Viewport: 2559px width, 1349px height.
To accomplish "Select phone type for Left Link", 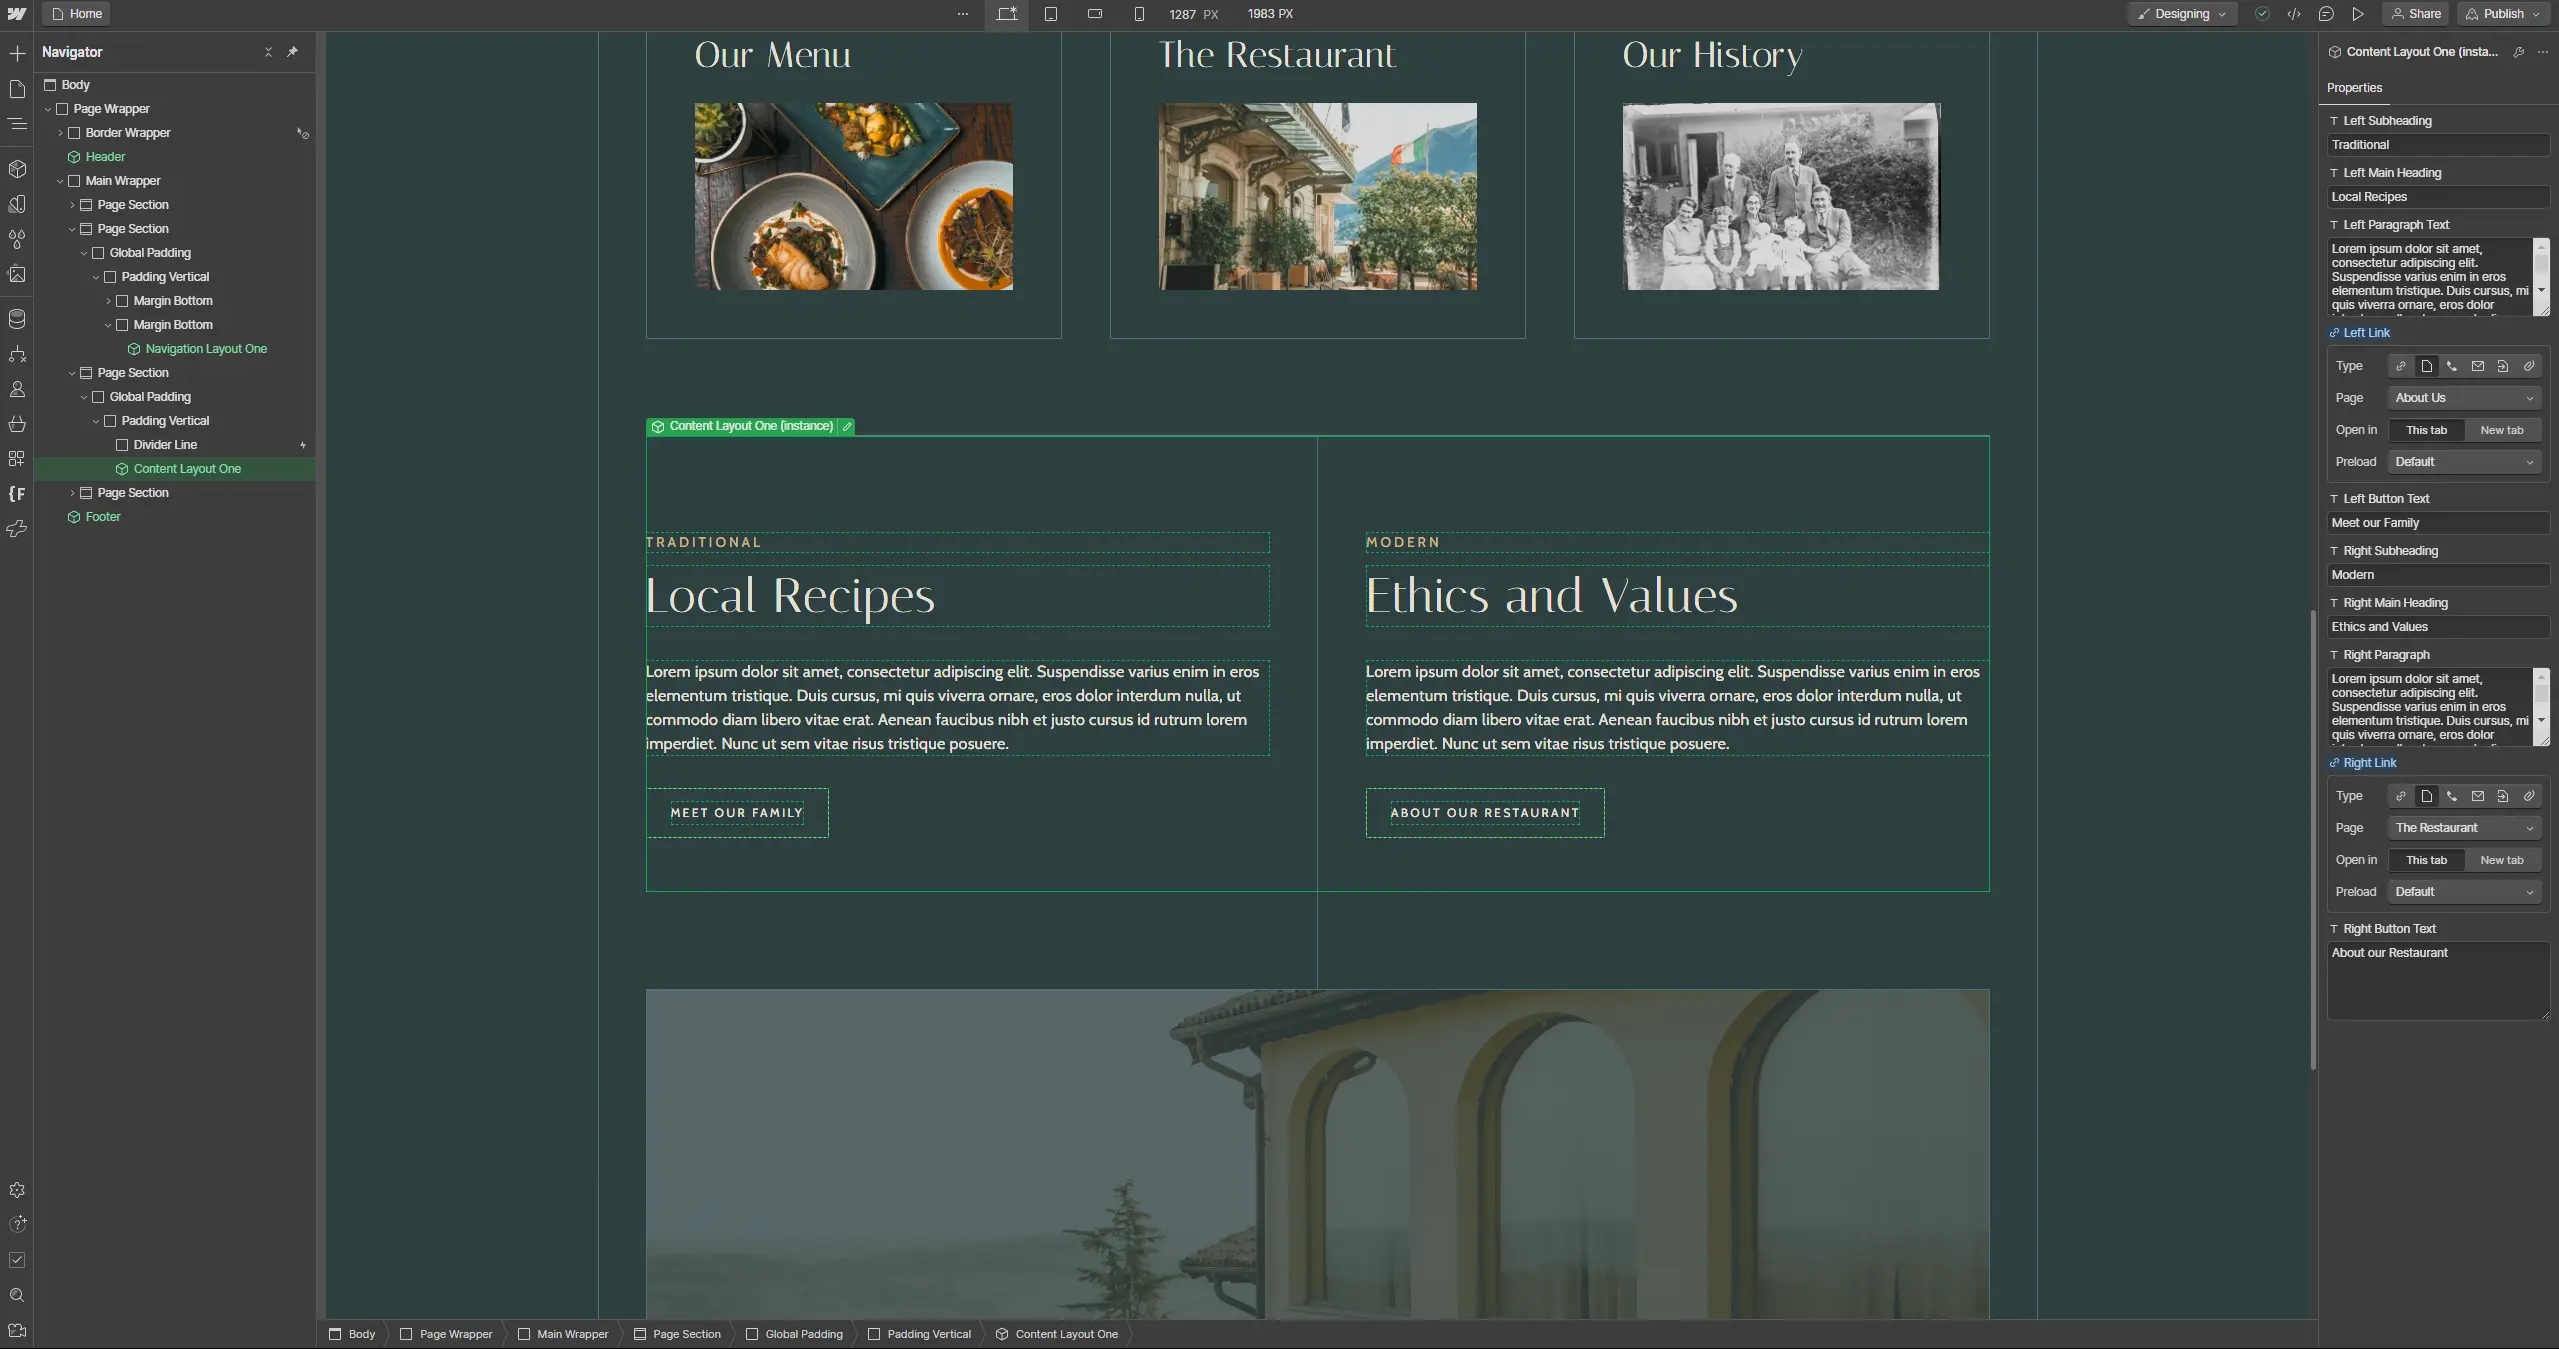I will pyautogui.click(x=2452, y=366).
